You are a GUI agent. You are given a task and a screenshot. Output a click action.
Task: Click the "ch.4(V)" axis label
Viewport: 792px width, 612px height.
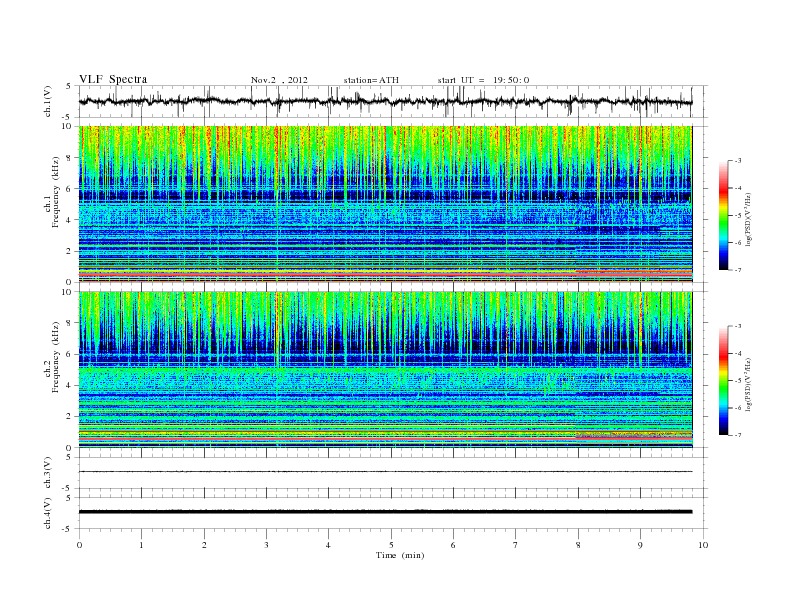(x=48, y=513)
